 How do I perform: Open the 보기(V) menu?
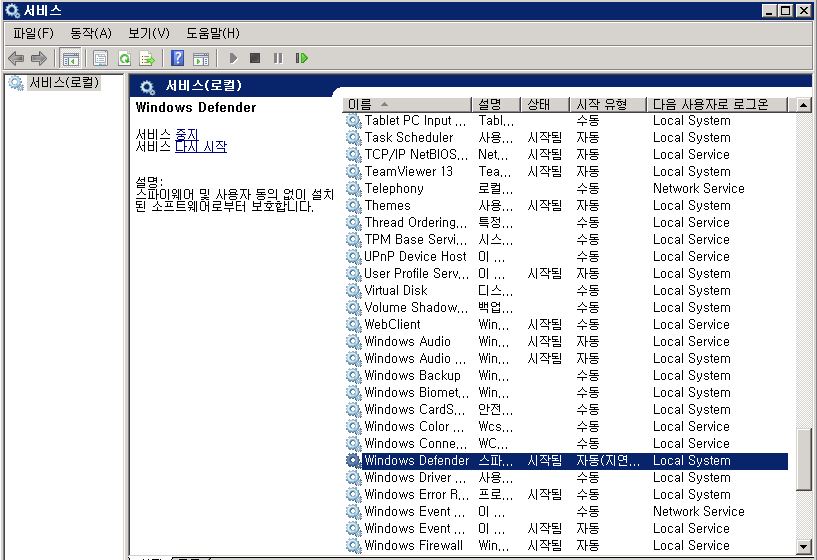tap(149, 33)
